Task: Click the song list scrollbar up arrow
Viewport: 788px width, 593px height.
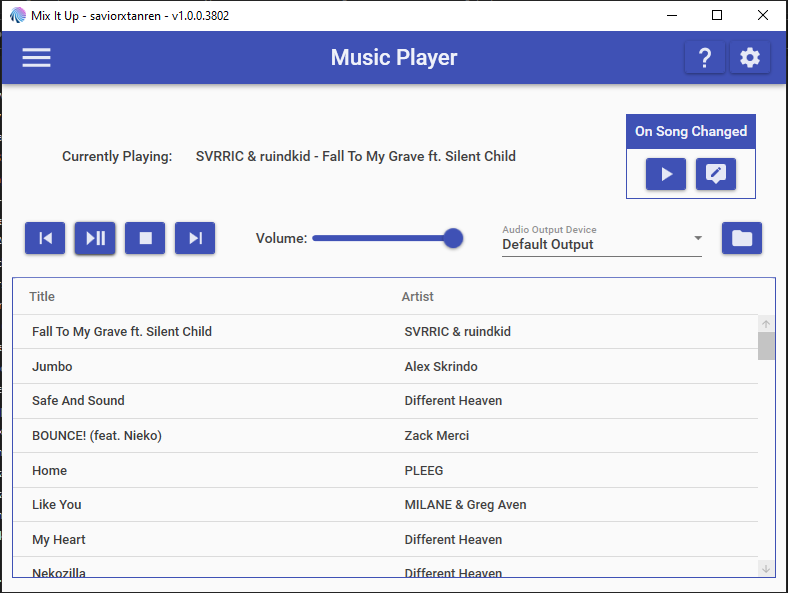Action: (x=766, y=324)
